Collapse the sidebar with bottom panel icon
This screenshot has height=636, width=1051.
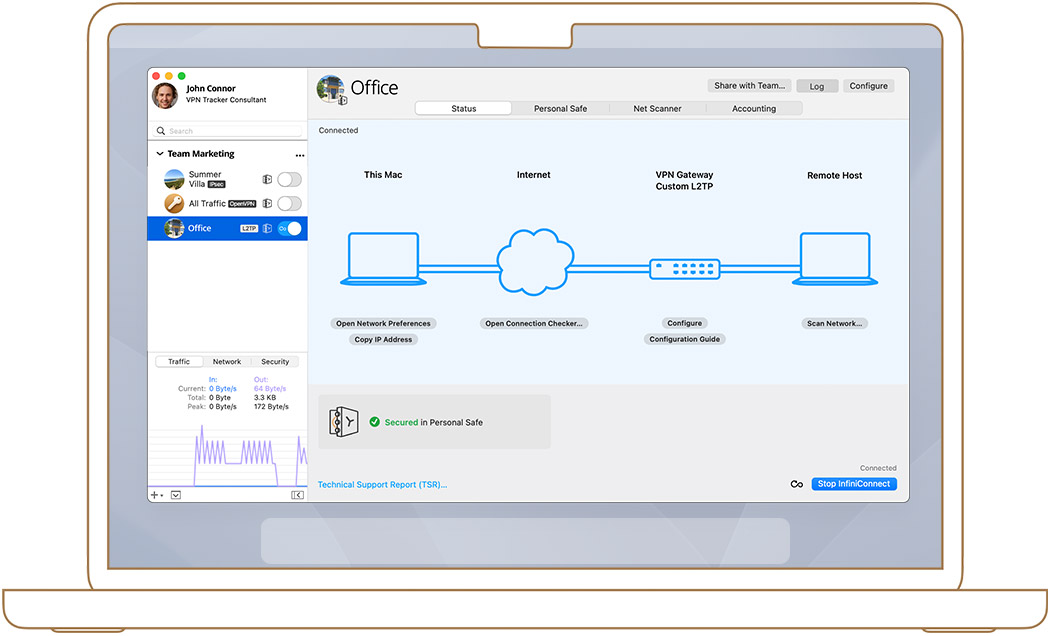click(297, 495)
